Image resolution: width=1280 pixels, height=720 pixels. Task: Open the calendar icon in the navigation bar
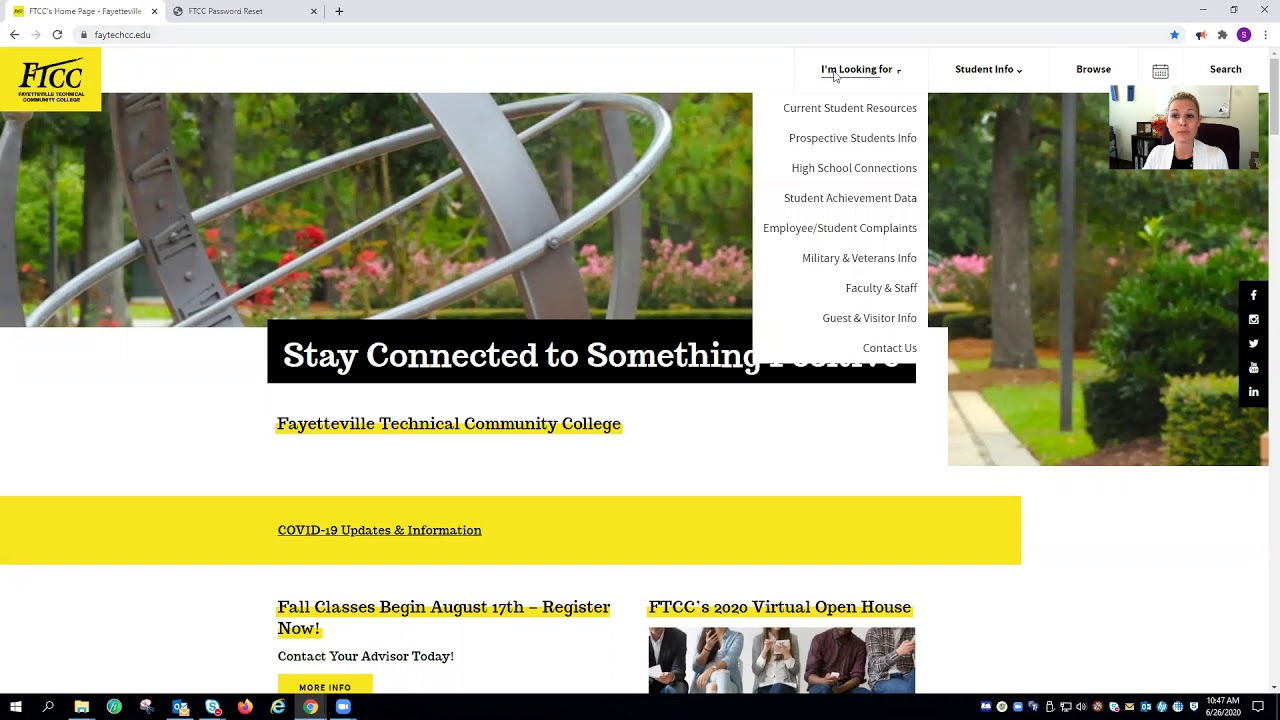[1160, 71]
